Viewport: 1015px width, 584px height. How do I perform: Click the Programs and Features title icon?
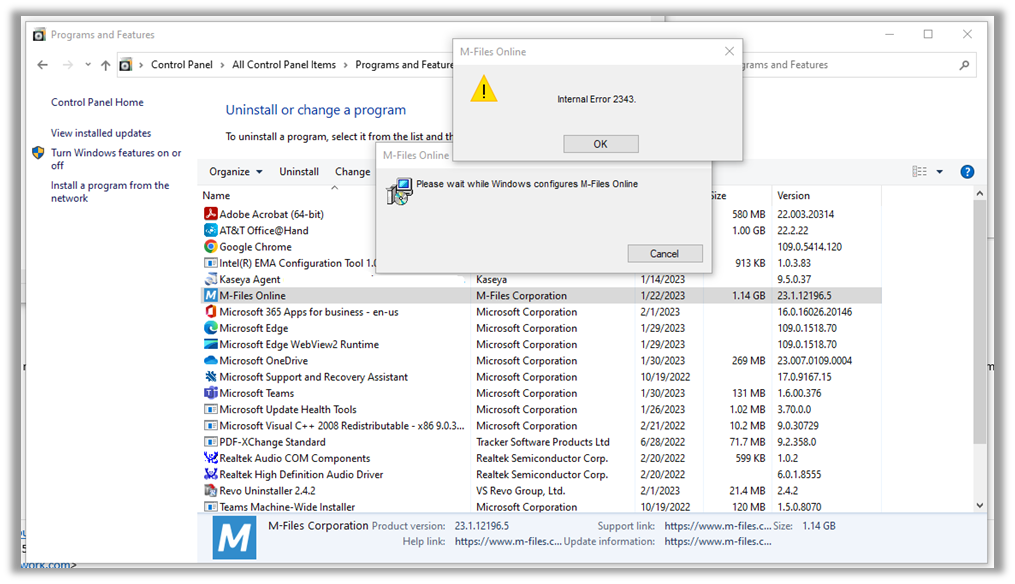tap(39, 34)
